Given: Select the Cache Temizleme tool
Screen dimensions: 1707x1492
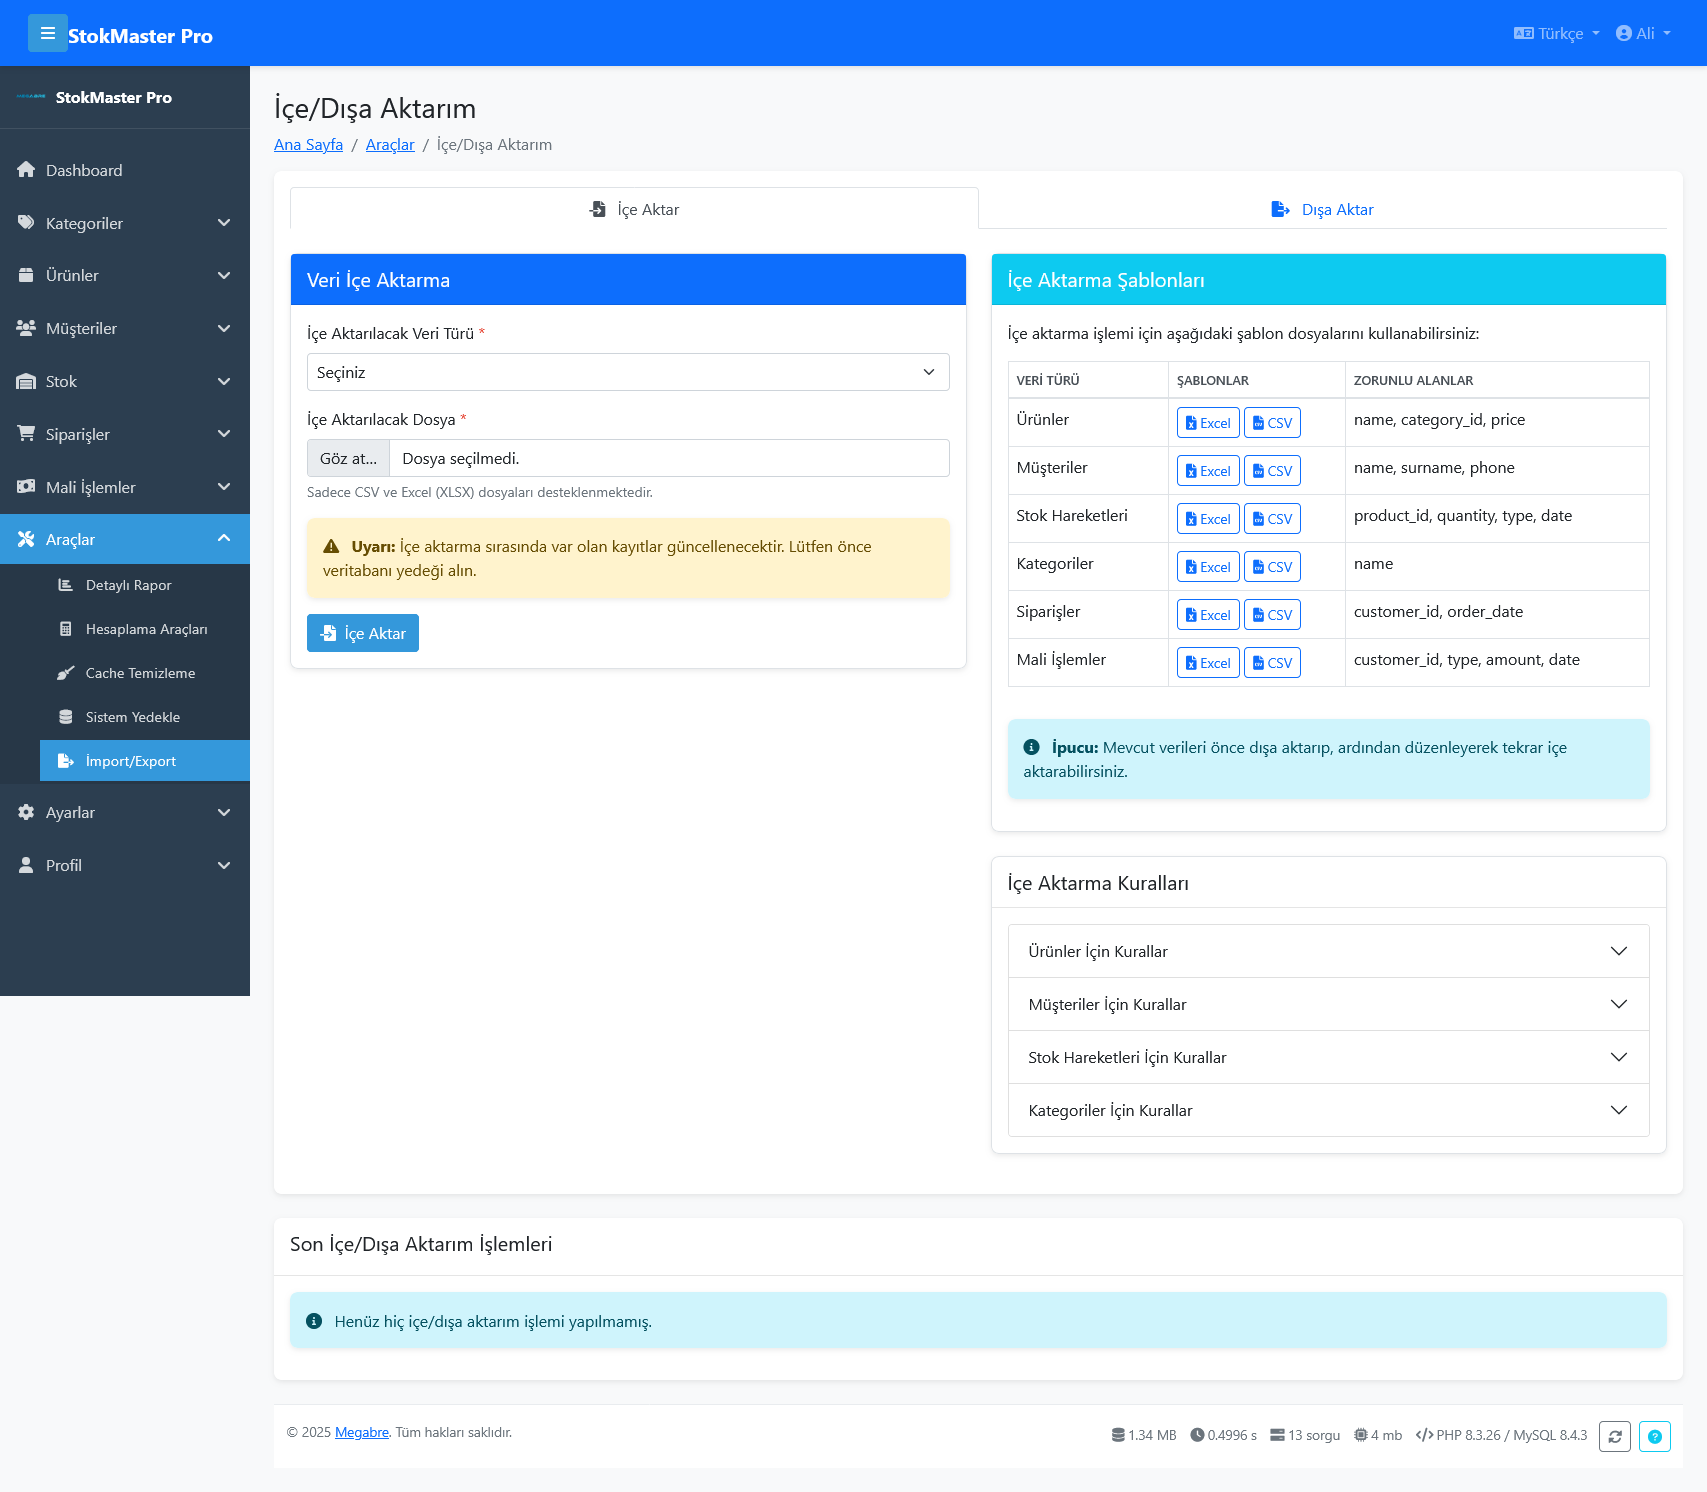Looking at the screenshot, I should click(x=140, y=673).
